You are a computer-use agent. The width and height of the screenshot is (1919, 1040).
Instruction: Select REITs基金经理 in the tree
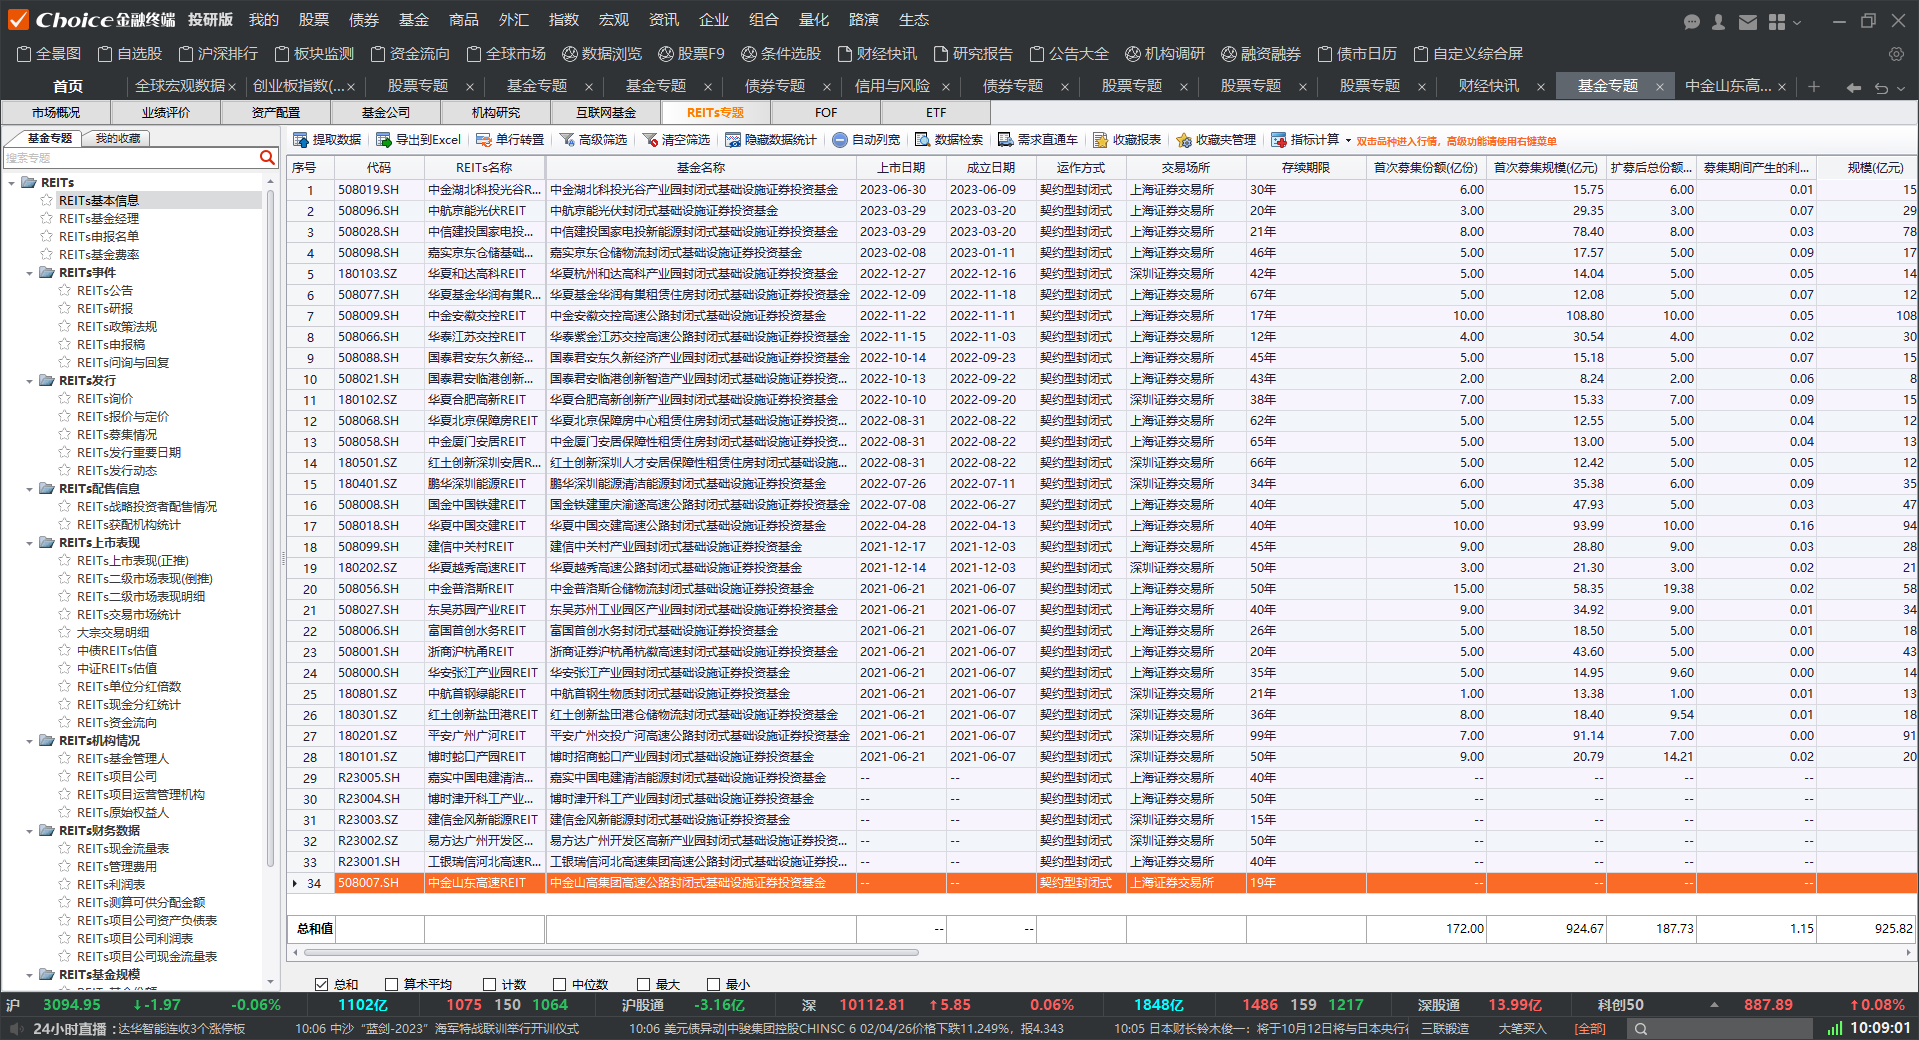[98, 219]
